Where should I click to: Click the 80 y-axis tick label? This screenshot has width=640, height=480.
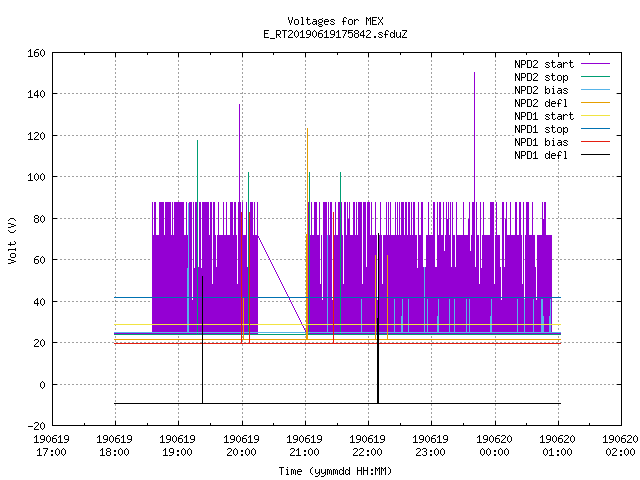pos(39,219)
